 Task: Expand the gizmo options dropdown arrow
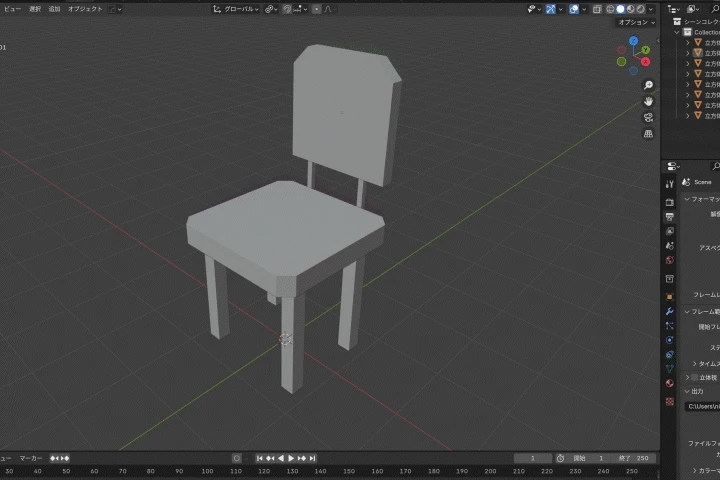[x=560, y=9]
